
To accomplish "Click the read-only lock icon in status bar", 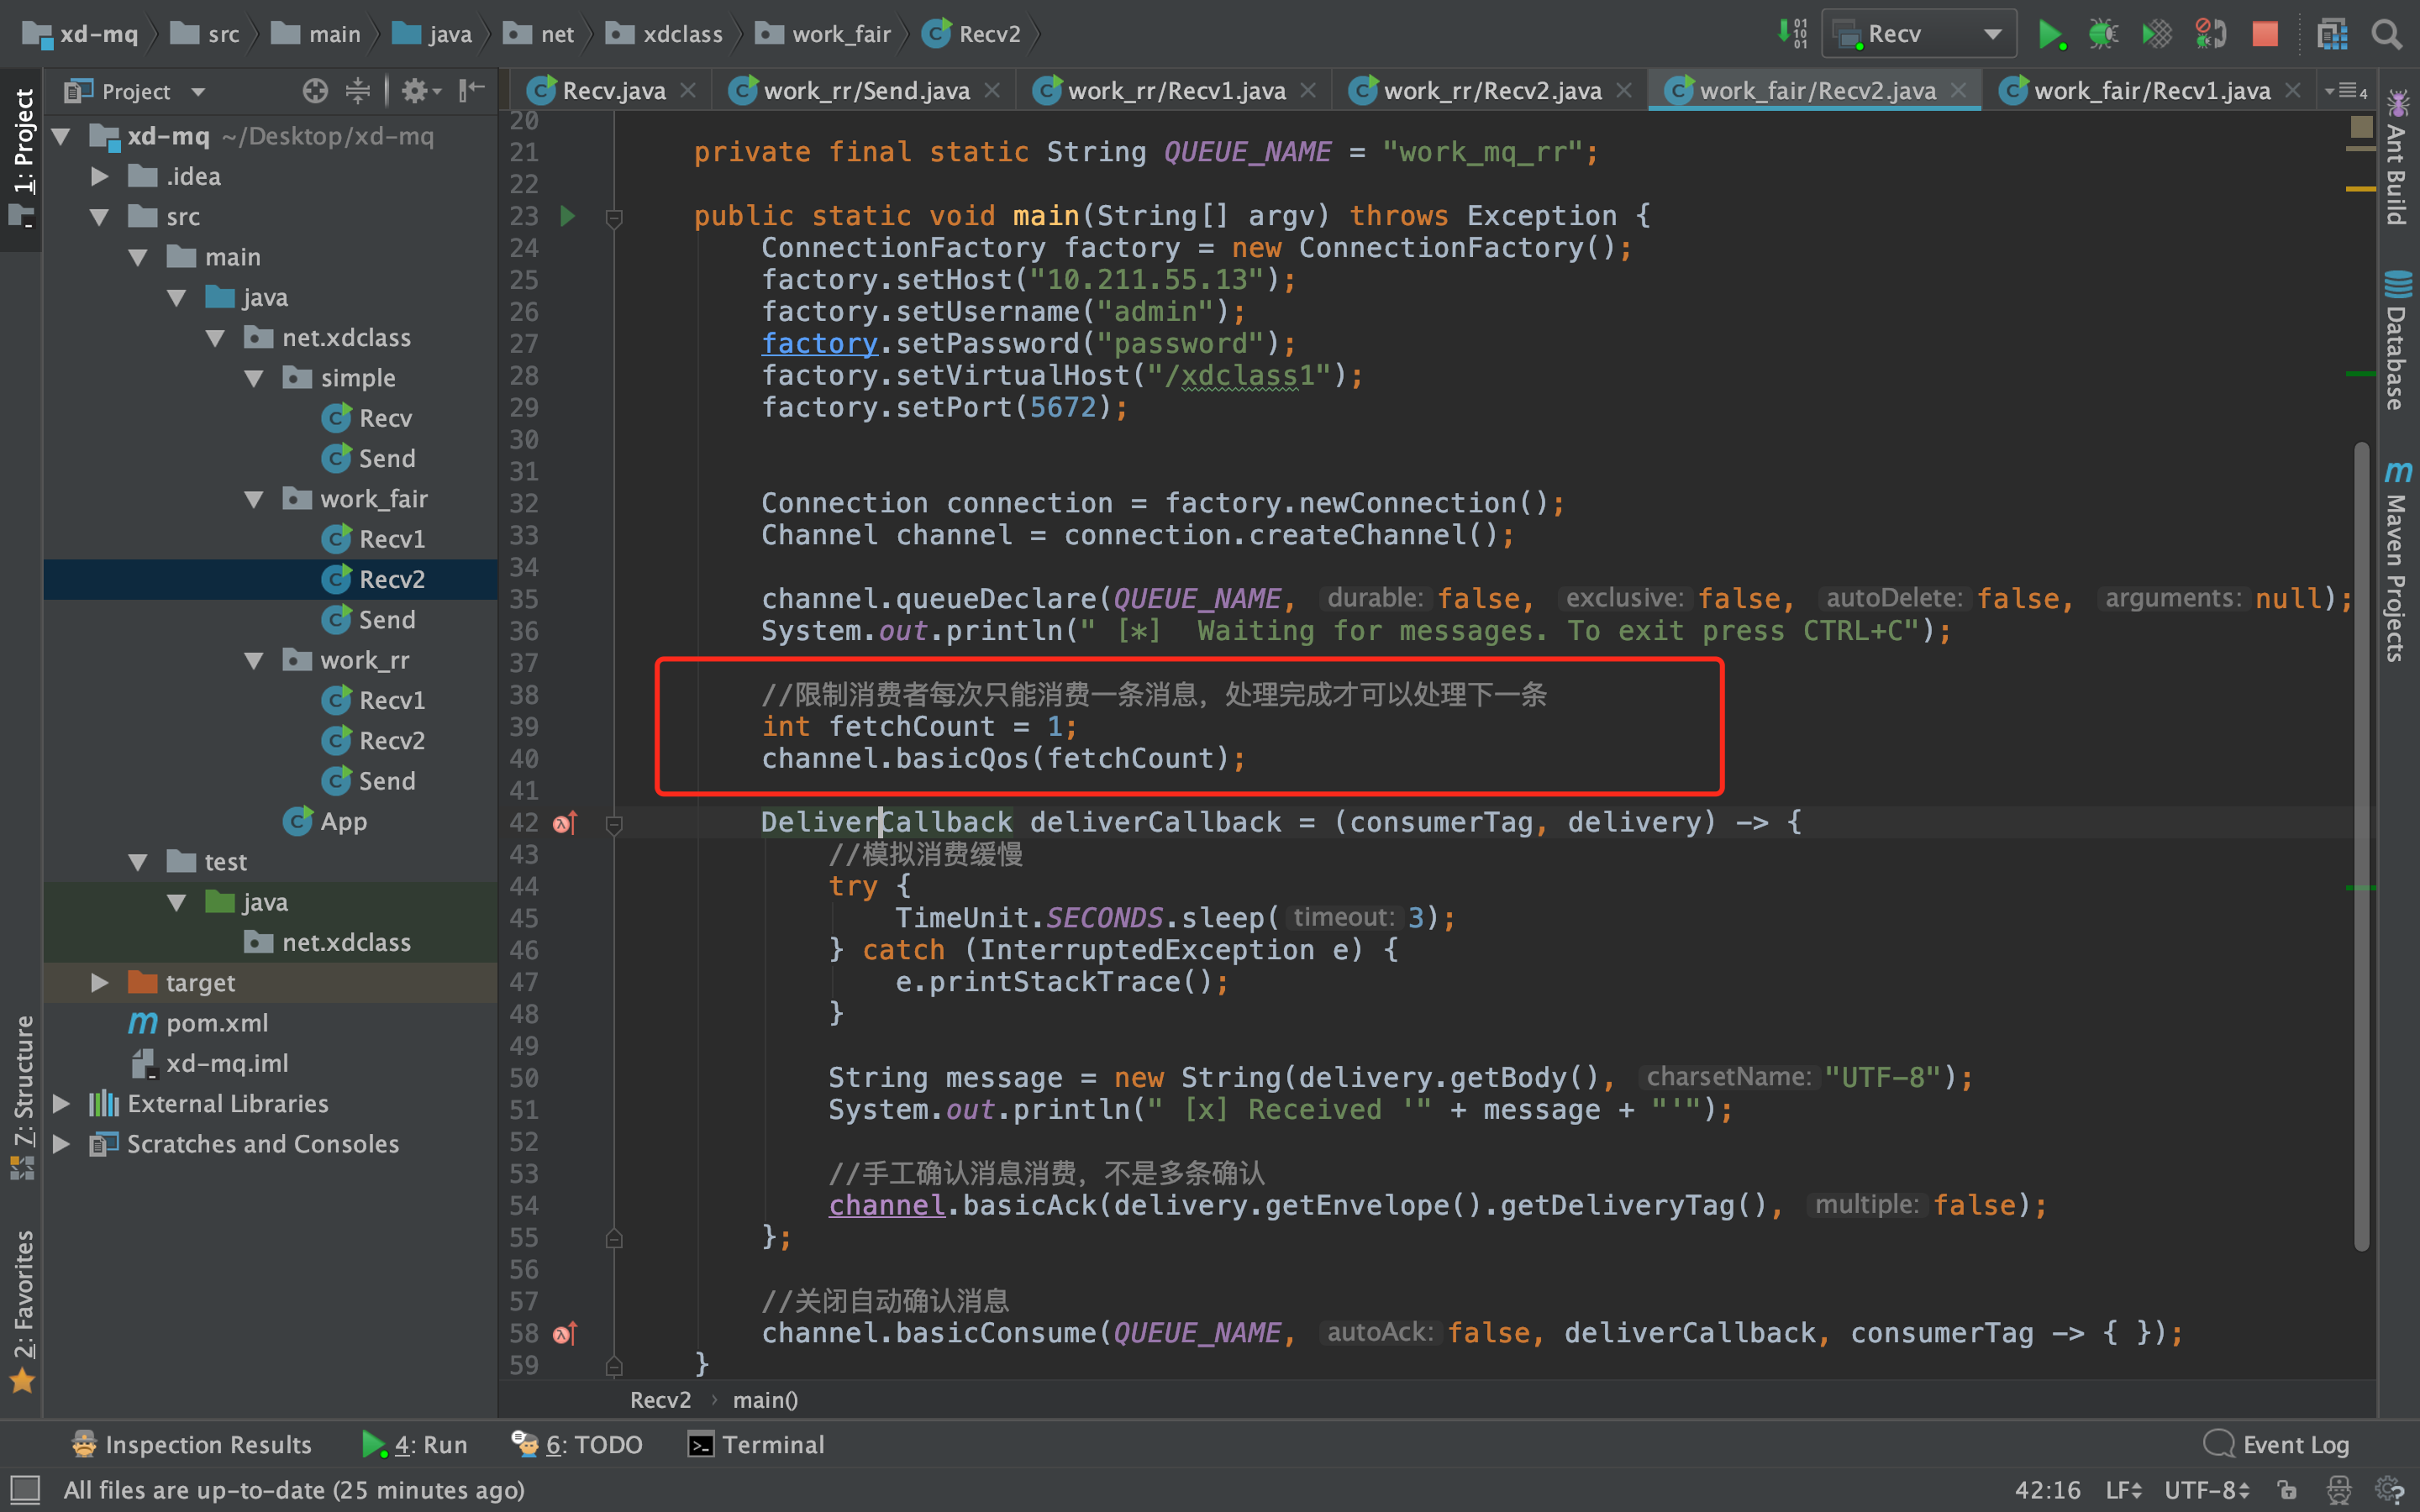I will pyautogui.click(x=2287, y=1490).
